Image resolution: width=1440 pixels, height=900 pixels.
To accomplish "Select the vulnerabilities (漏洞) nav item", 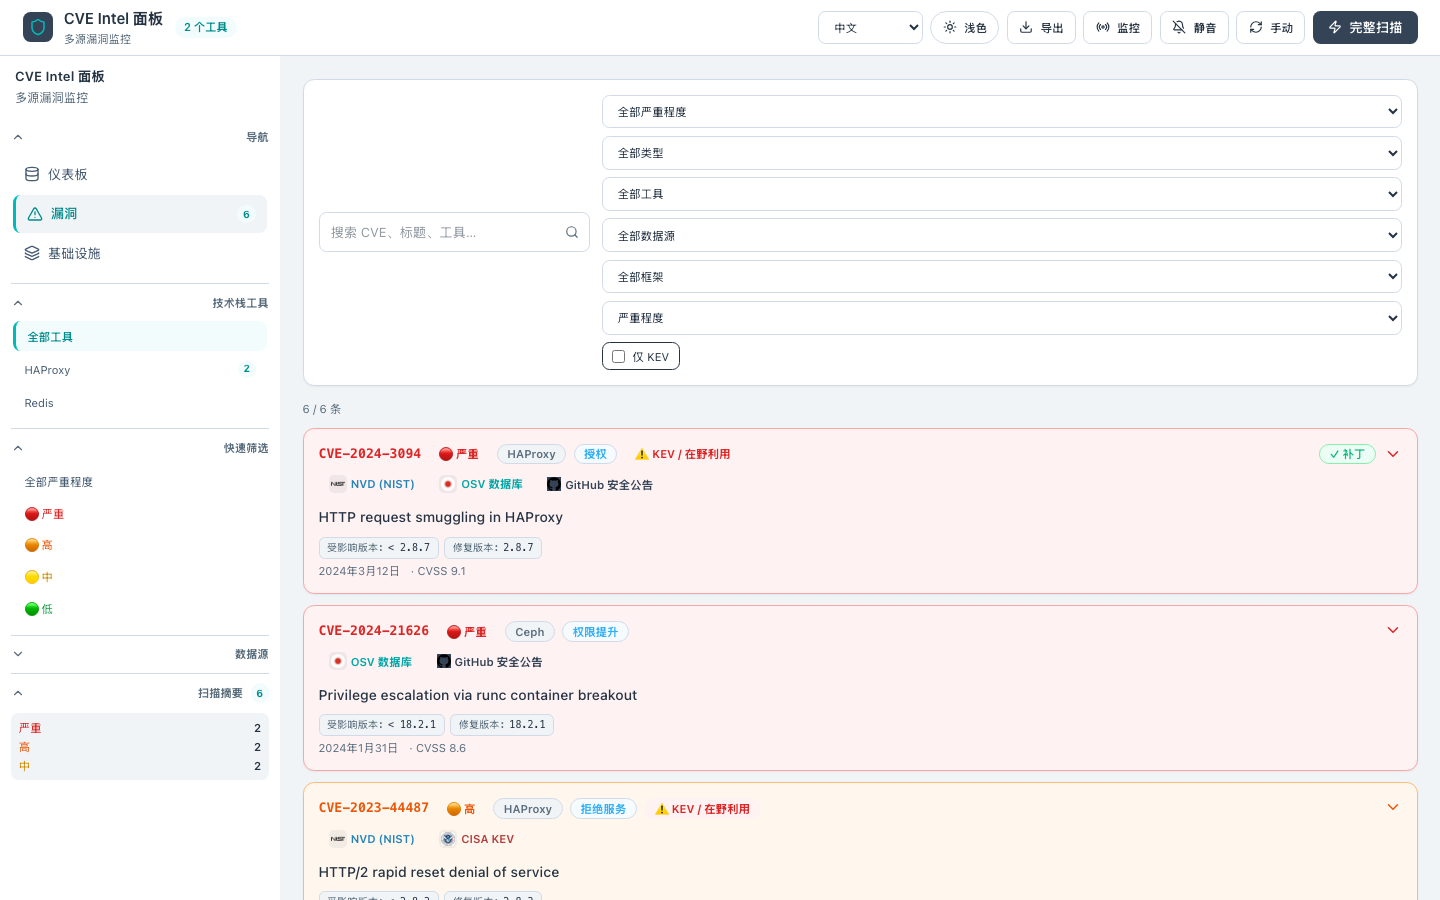I will pyautogui.click(x=140, y=214).
